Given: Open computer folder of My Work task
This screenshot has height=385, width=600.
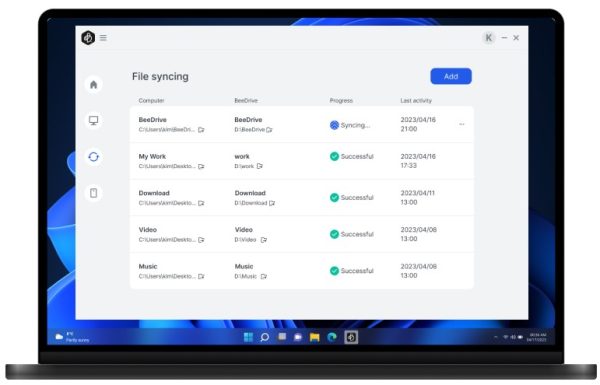Looking at the screenshot, I should coord(201,166).
